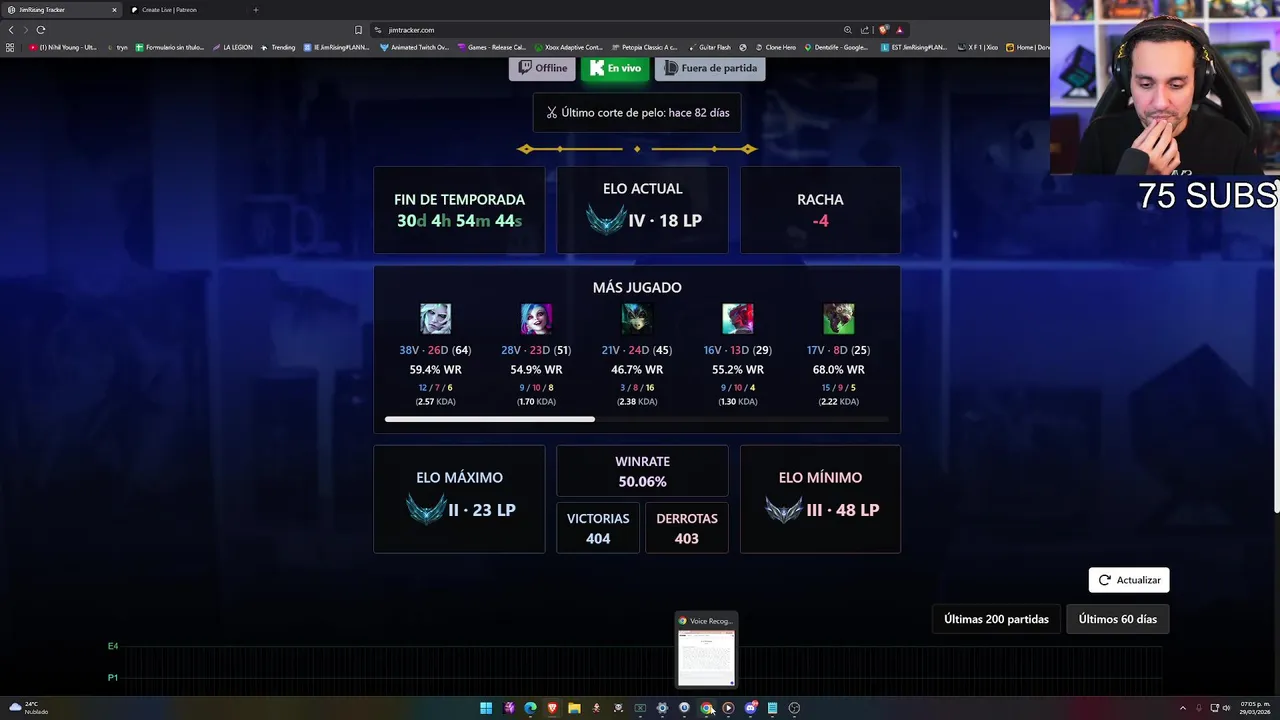Click the champion portrait with 21V 24D
The height and width of the screenshot is (720, 1280).
coord(637,319)
